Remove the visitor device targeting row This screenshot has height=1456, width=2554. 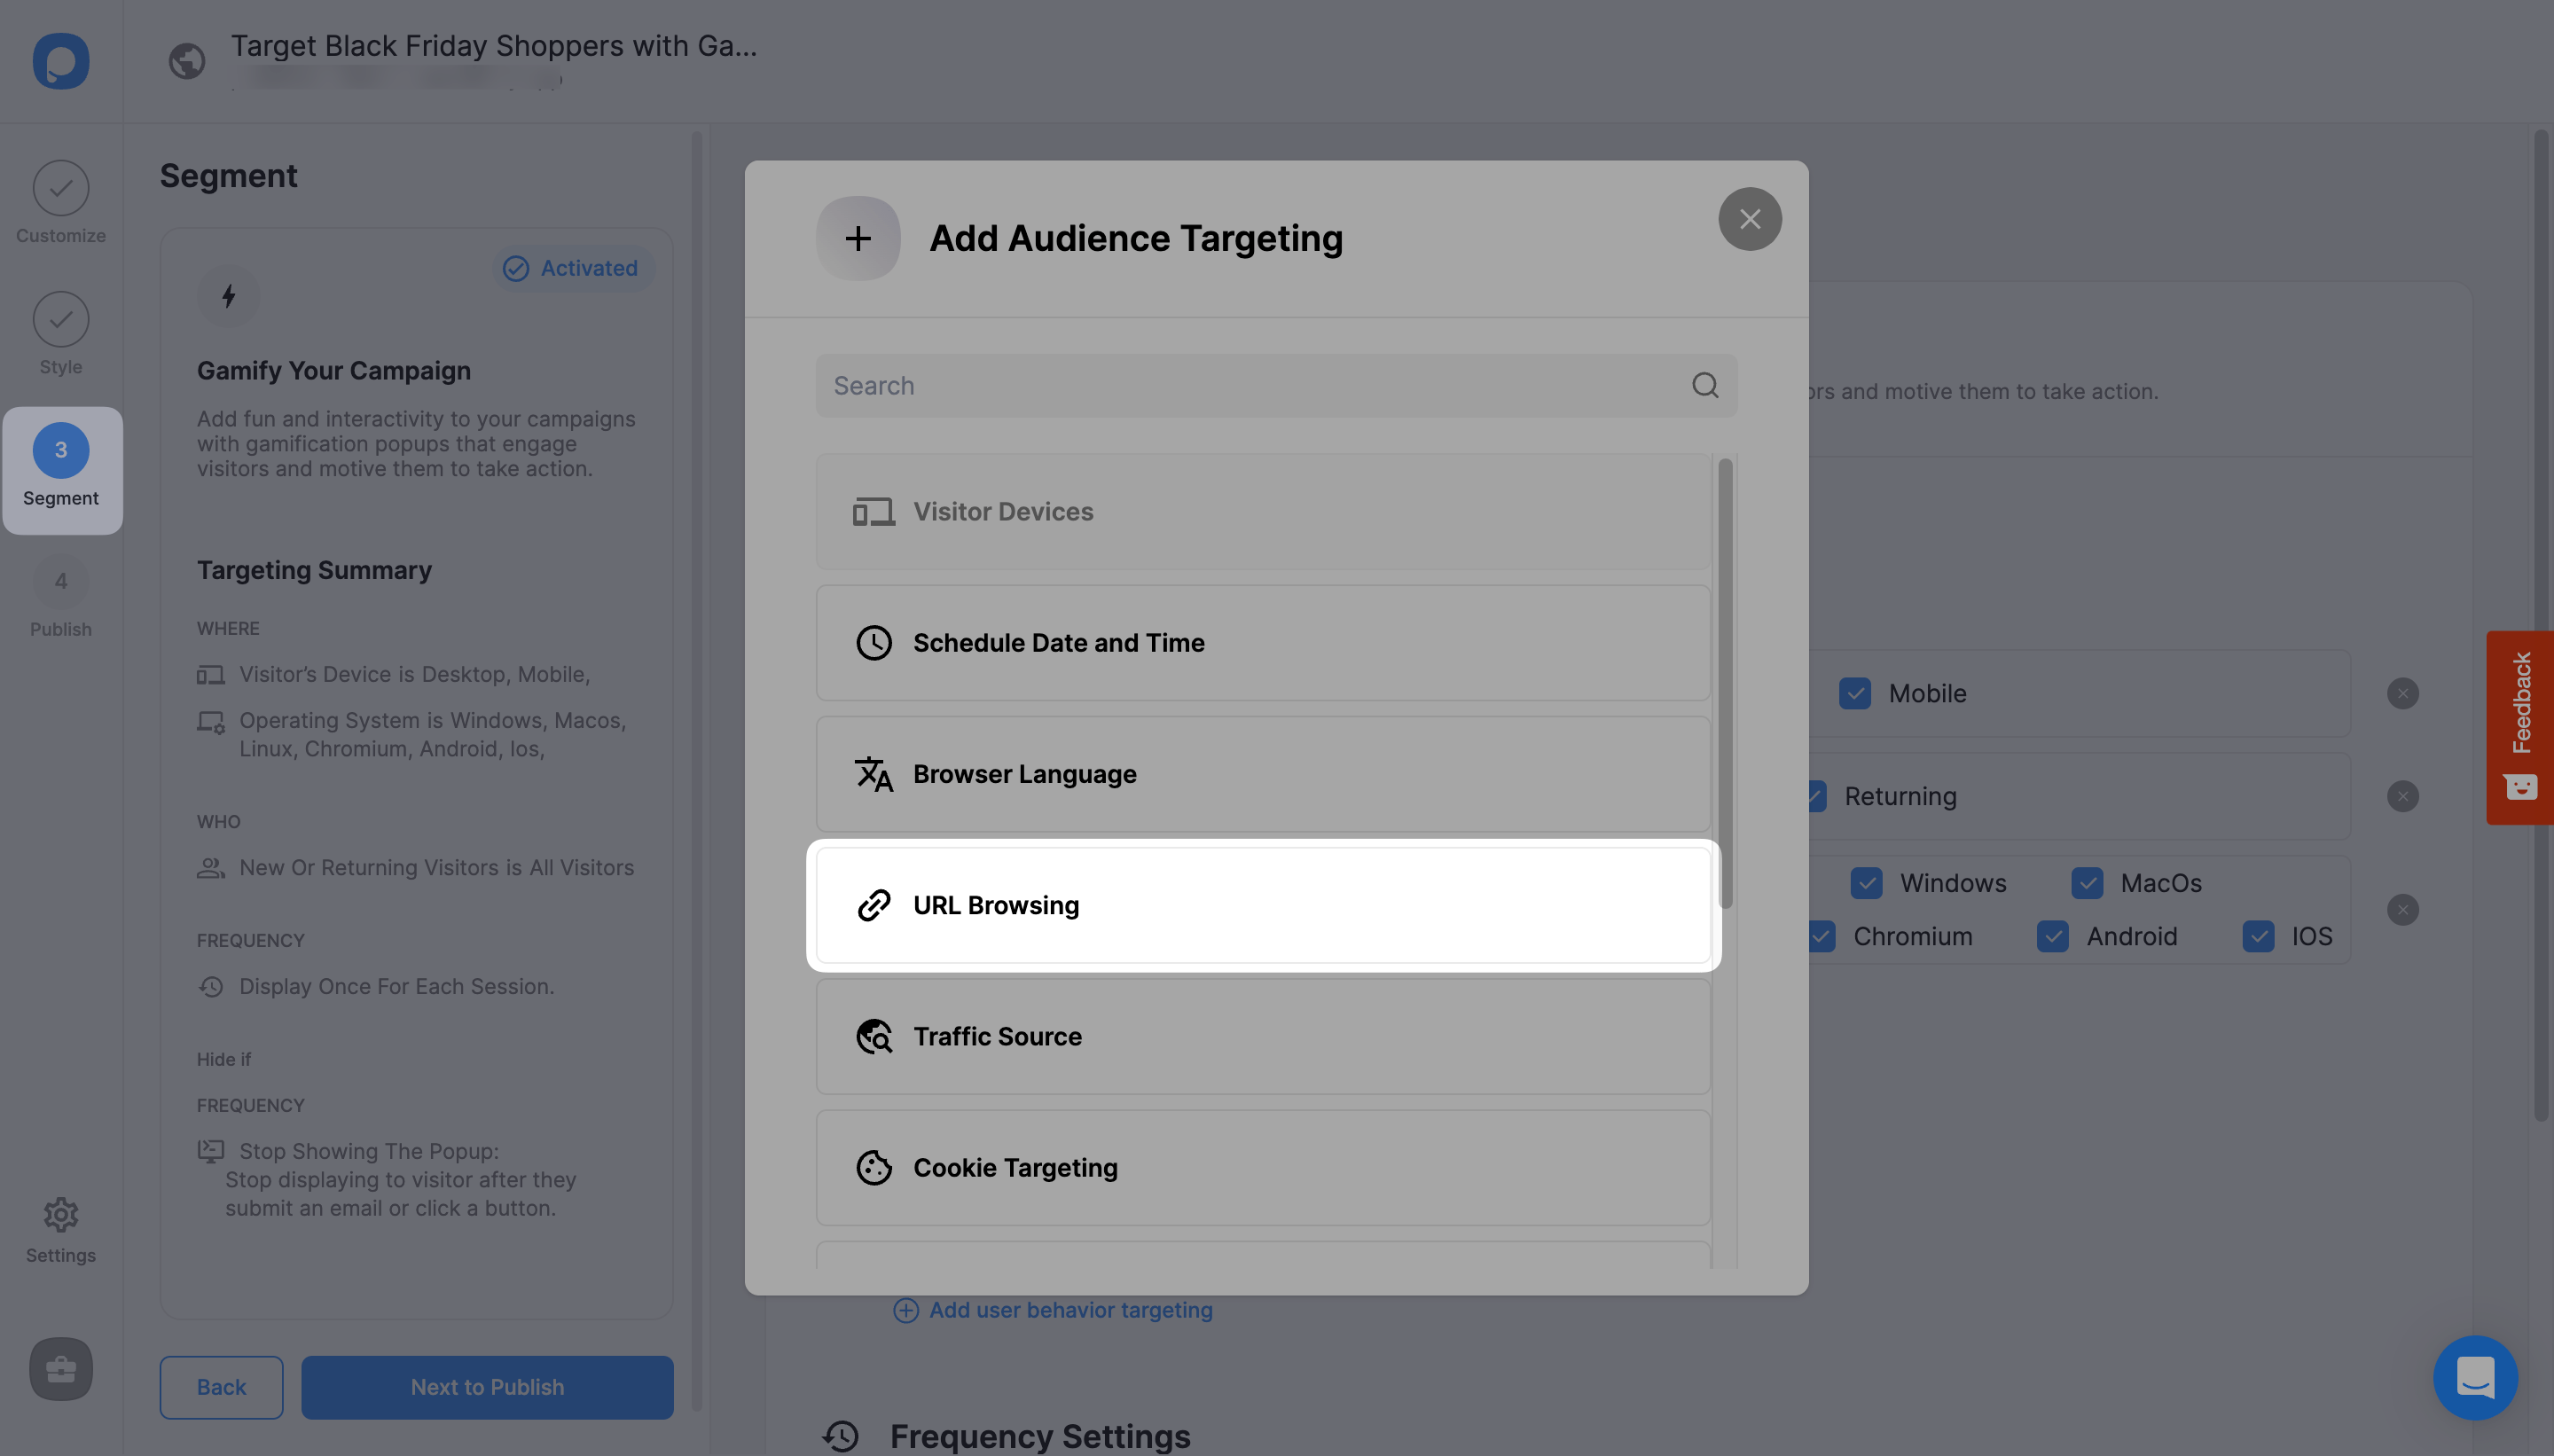click(x=2402, y=693)
